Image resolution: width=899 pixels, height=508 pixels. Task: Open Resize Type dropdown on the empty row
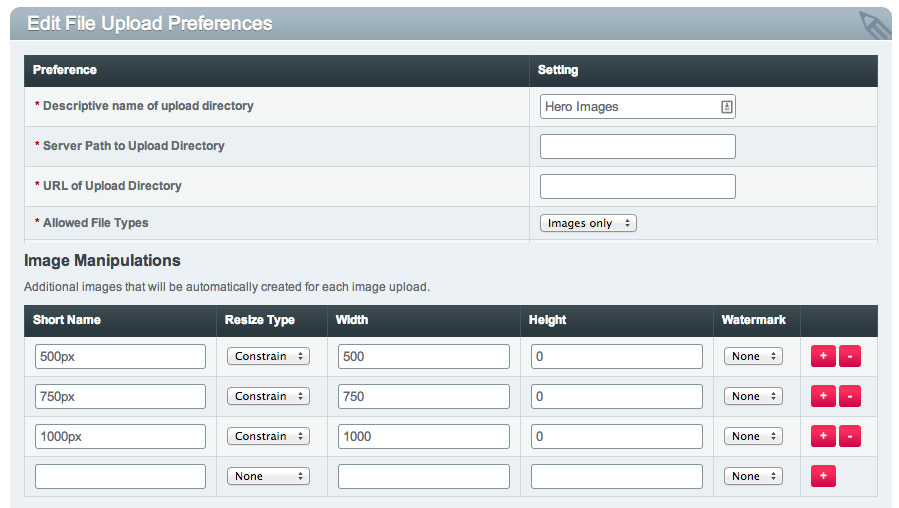(268, 476)
